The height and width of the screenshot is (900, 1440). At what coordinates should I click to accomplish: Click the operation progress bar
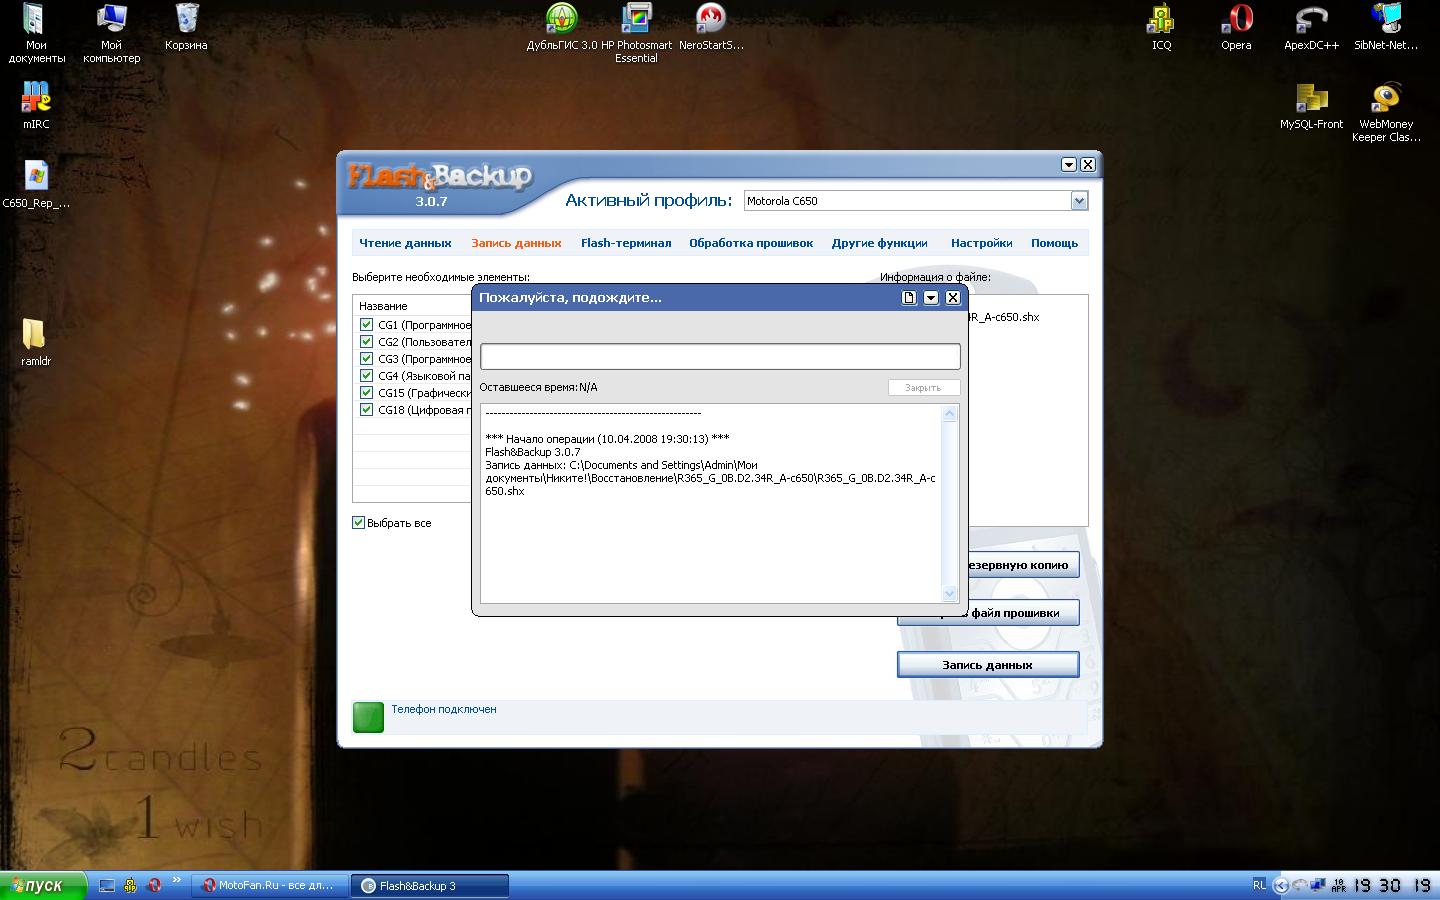(x=720, y=356)
